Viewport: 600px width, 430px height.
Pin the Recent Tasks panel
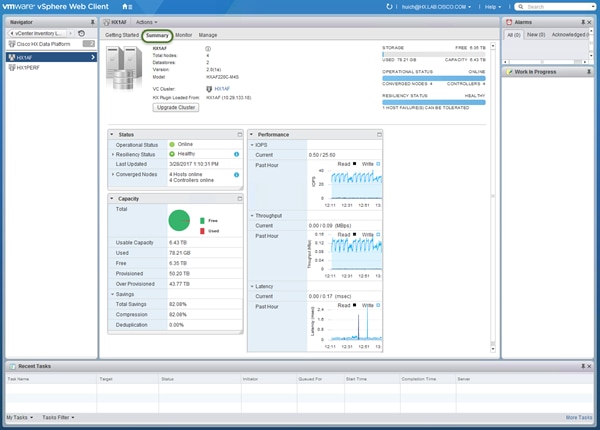click(x=583, y=366)
